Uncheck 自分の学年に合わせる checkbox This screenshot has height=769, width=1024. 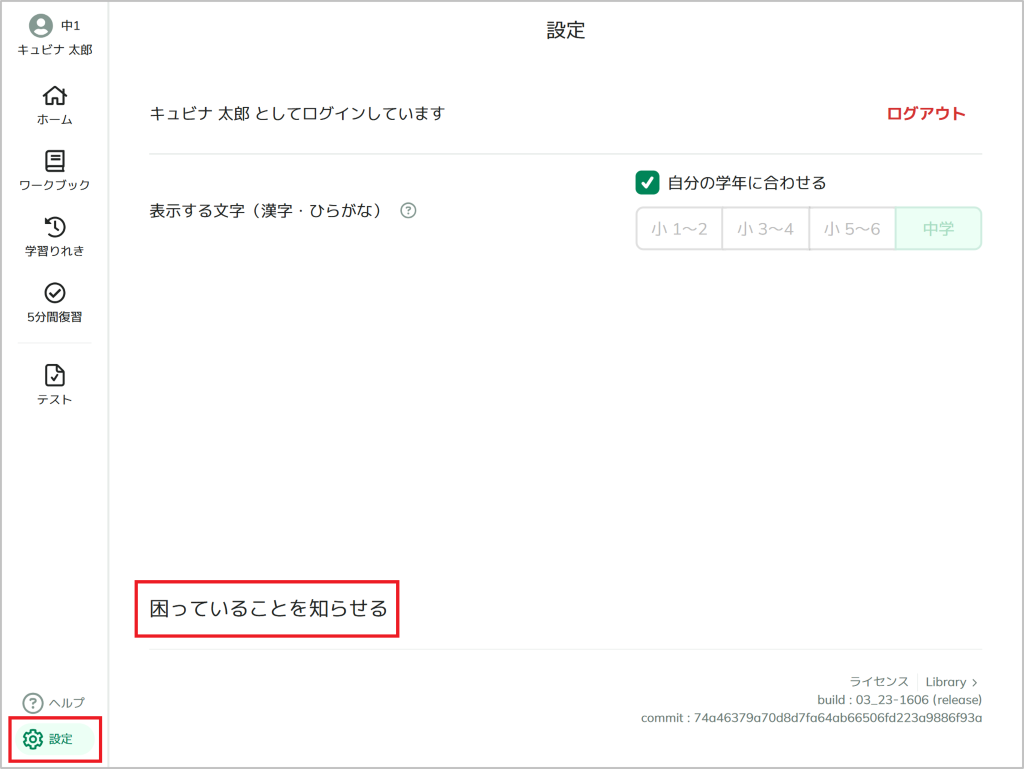647,183
